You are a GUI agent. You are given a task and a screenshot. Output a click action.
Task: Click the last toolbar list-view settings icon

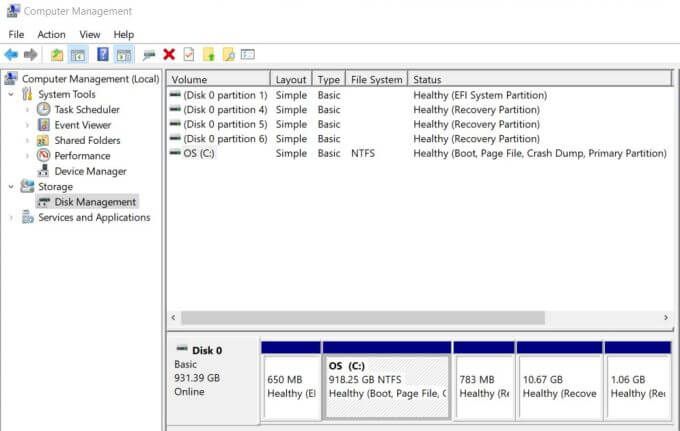point(248,55)
